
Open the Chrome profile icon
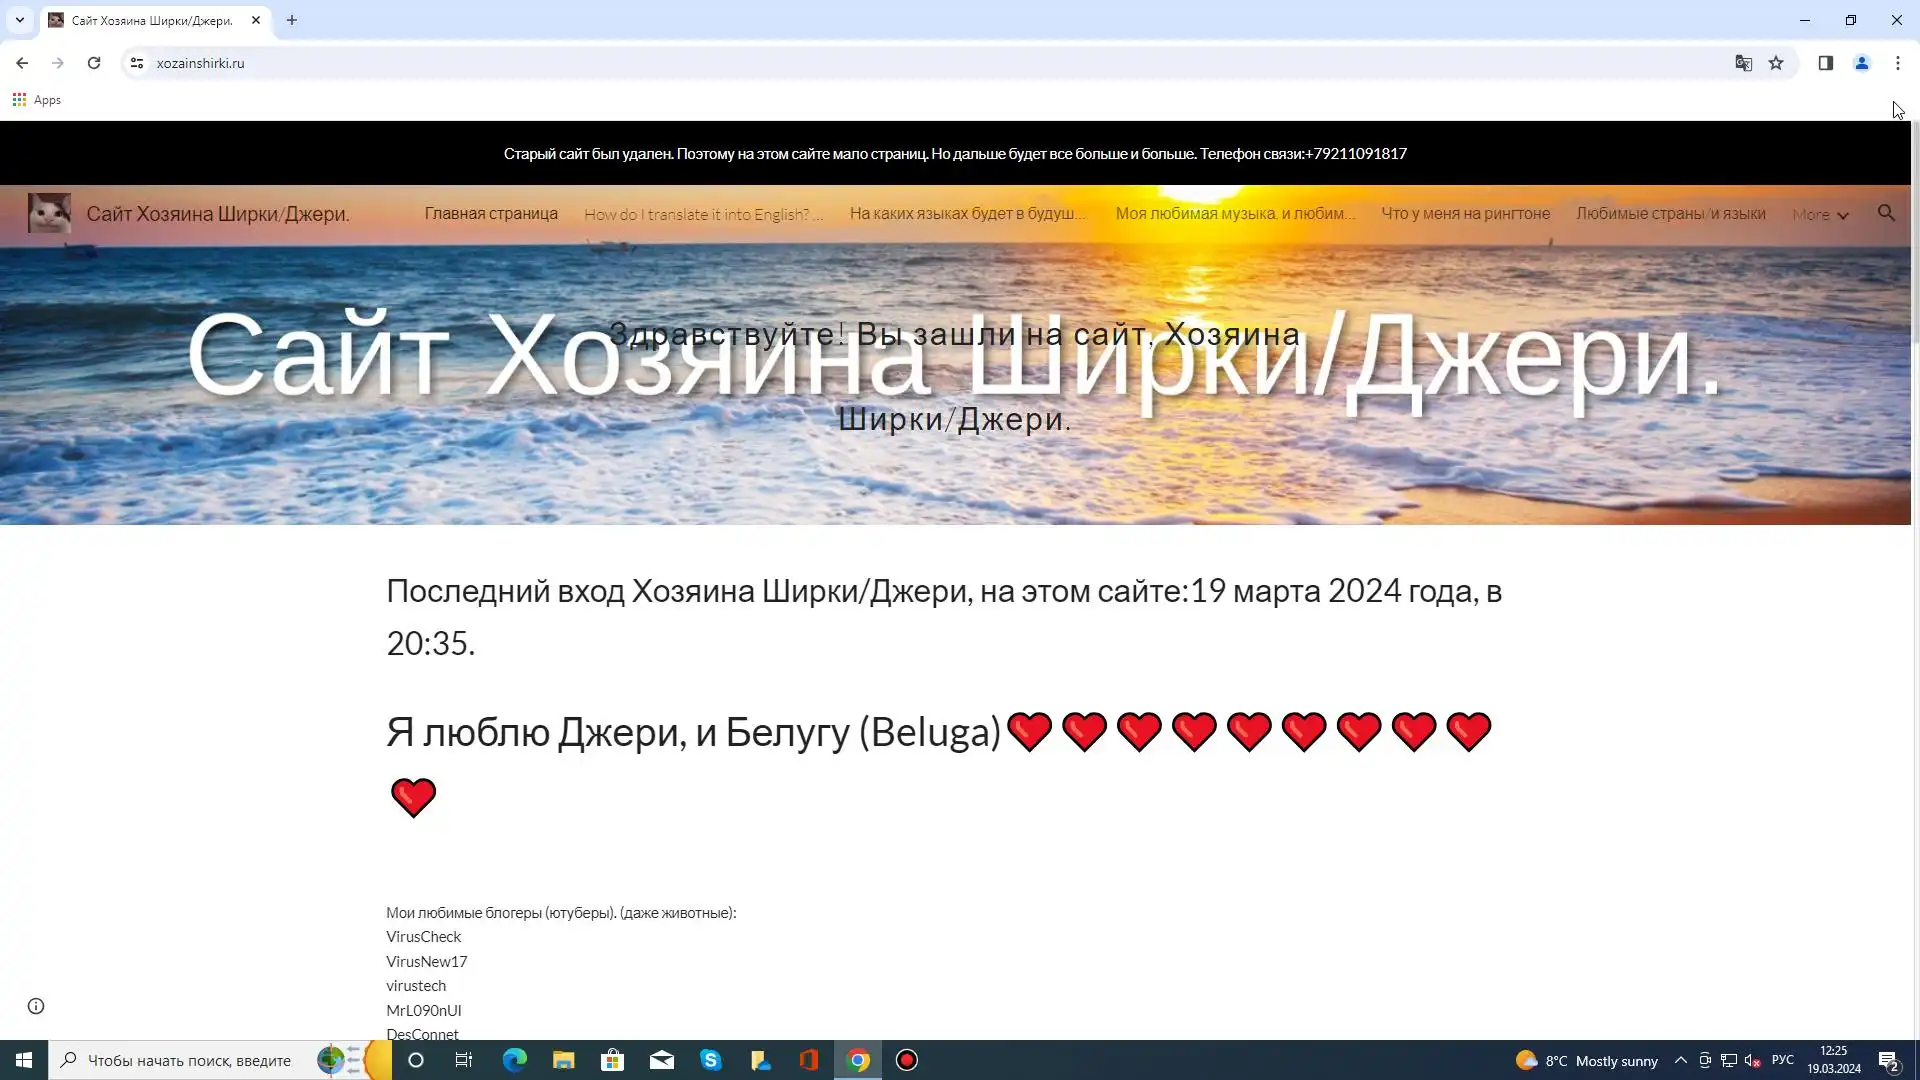click(x=1861, y=63)
